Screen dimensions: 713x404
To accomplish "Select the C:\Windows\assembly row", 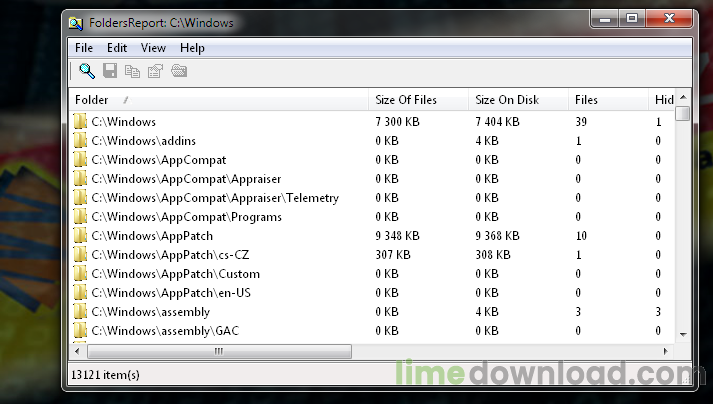I will point(372,312).
